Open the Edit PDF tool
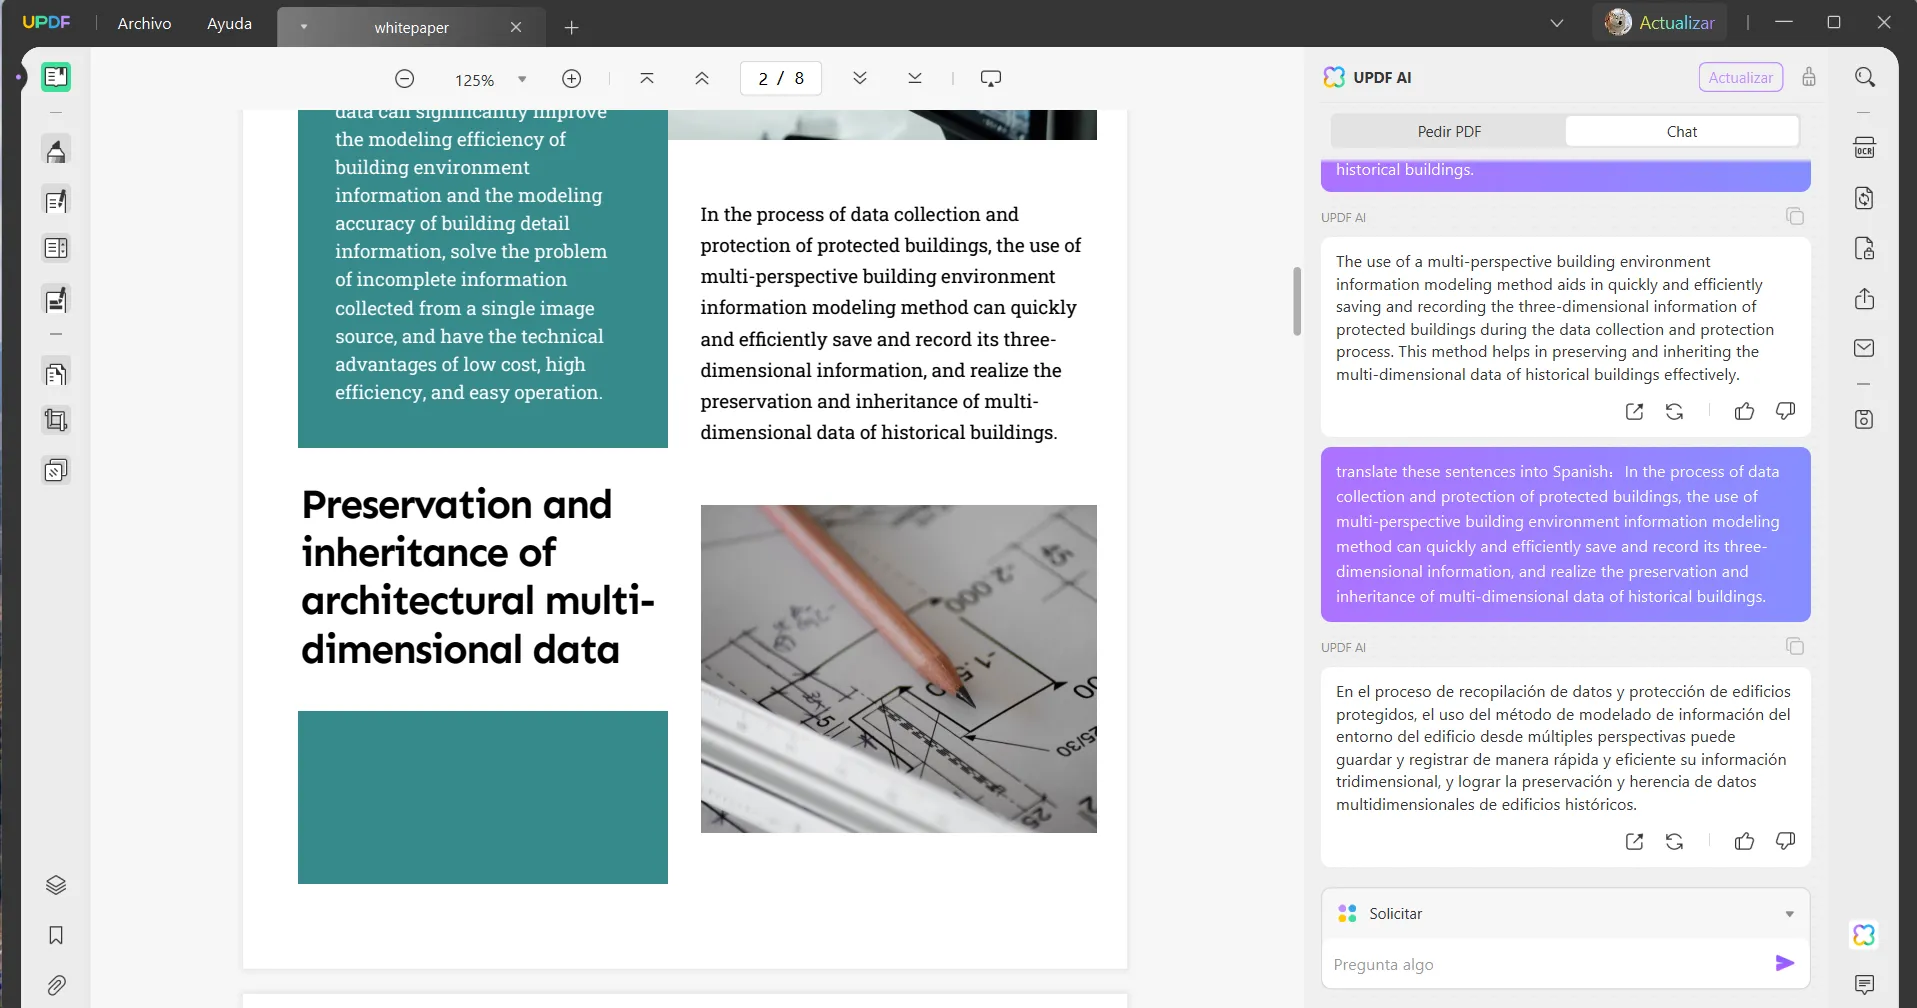 click(x=56, y=201)
